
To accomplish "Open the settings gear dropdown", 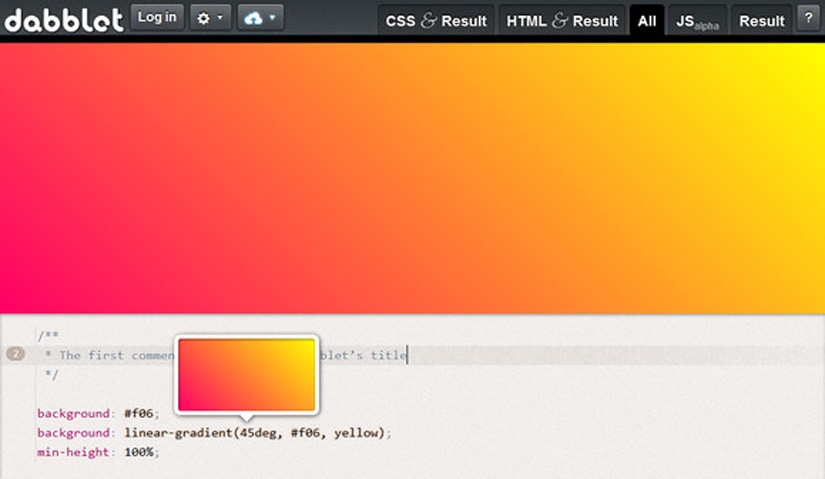I will point(210,17).
